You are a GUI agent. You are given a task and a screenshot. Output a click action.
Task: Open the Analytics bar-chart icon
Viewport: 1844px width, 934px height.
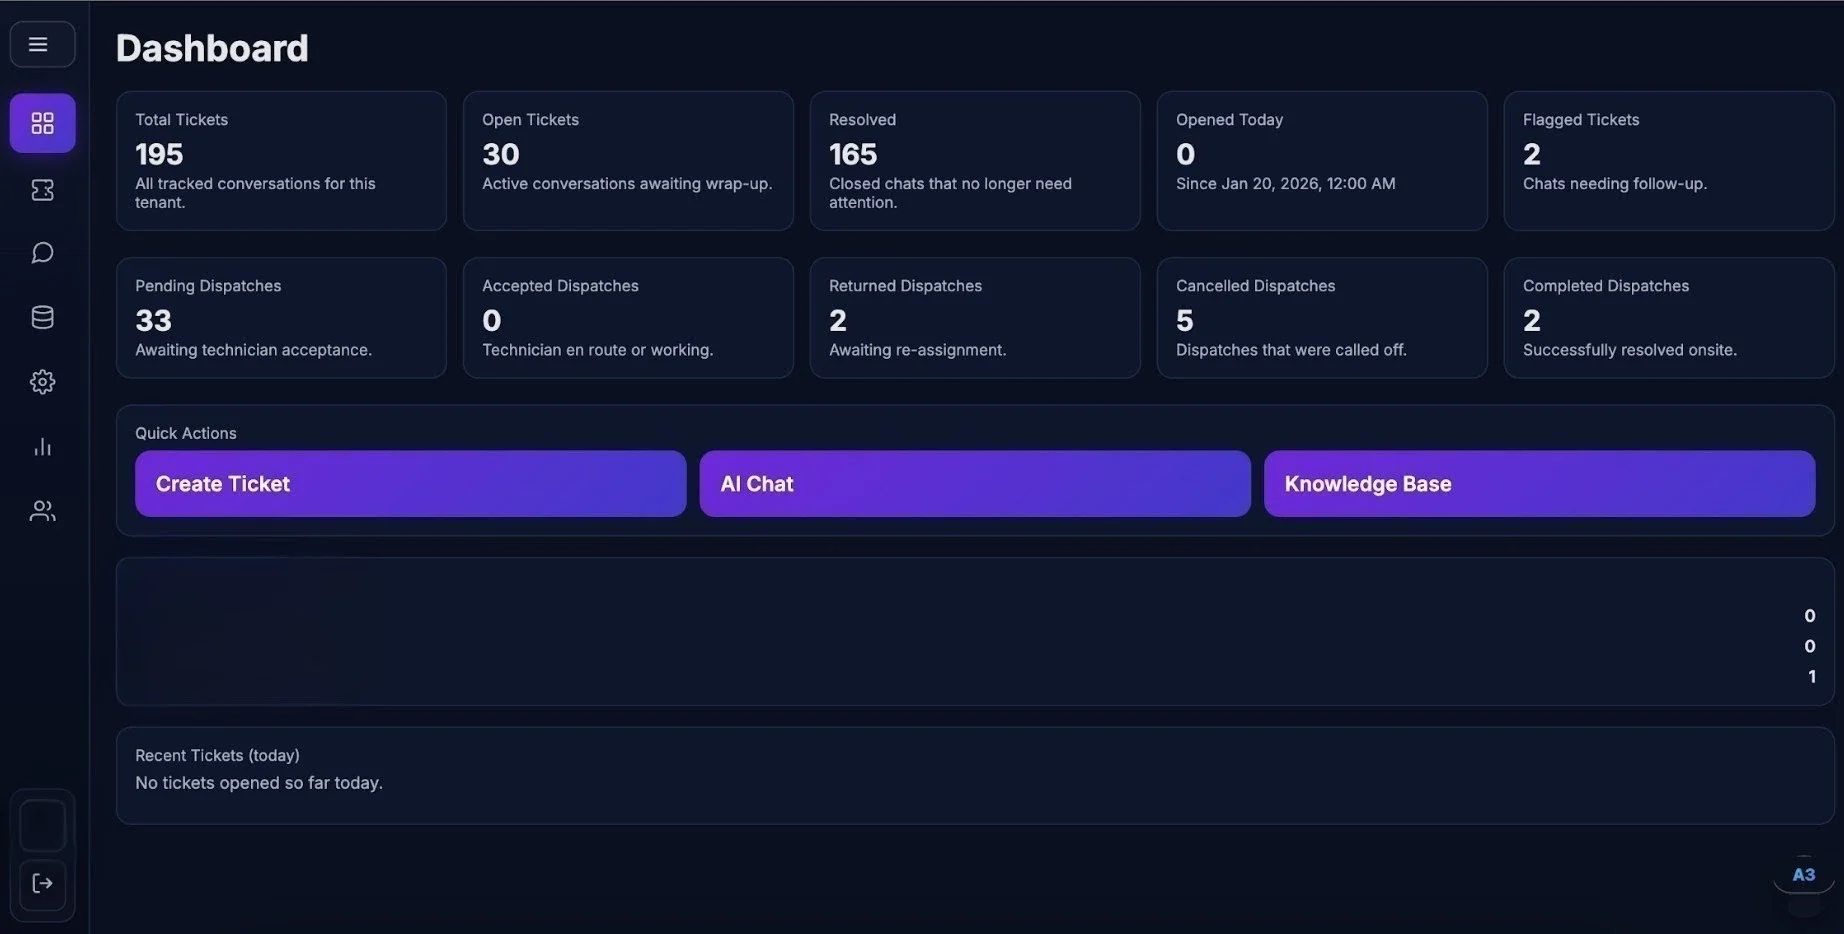coord(42,446)
